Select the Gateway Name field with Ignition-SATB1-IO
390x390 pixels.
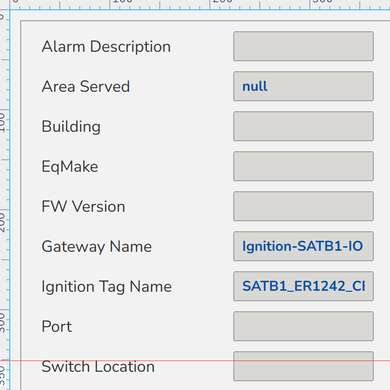click(303, 246)
